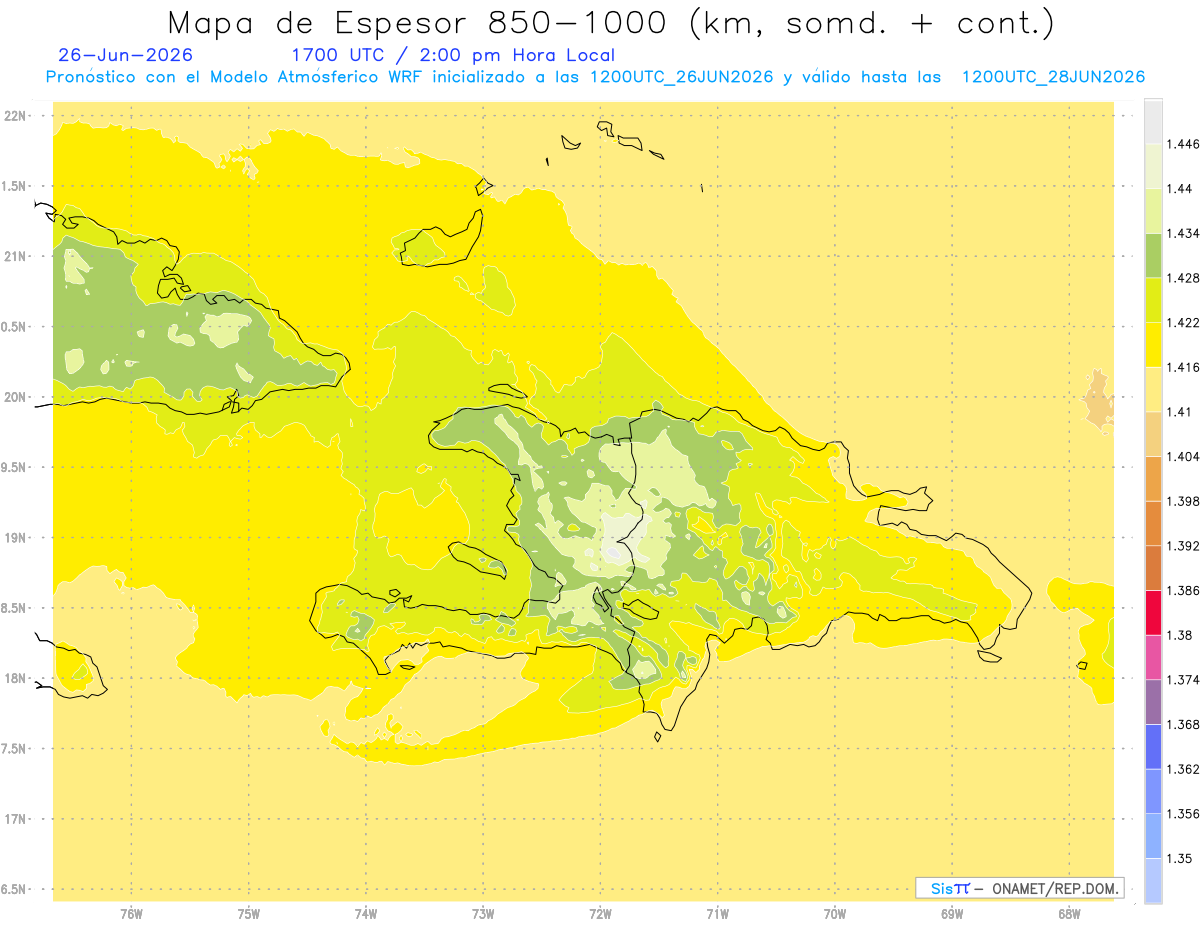Select the legend swatch between 1.44 and 1.446

coord(1153,166)
